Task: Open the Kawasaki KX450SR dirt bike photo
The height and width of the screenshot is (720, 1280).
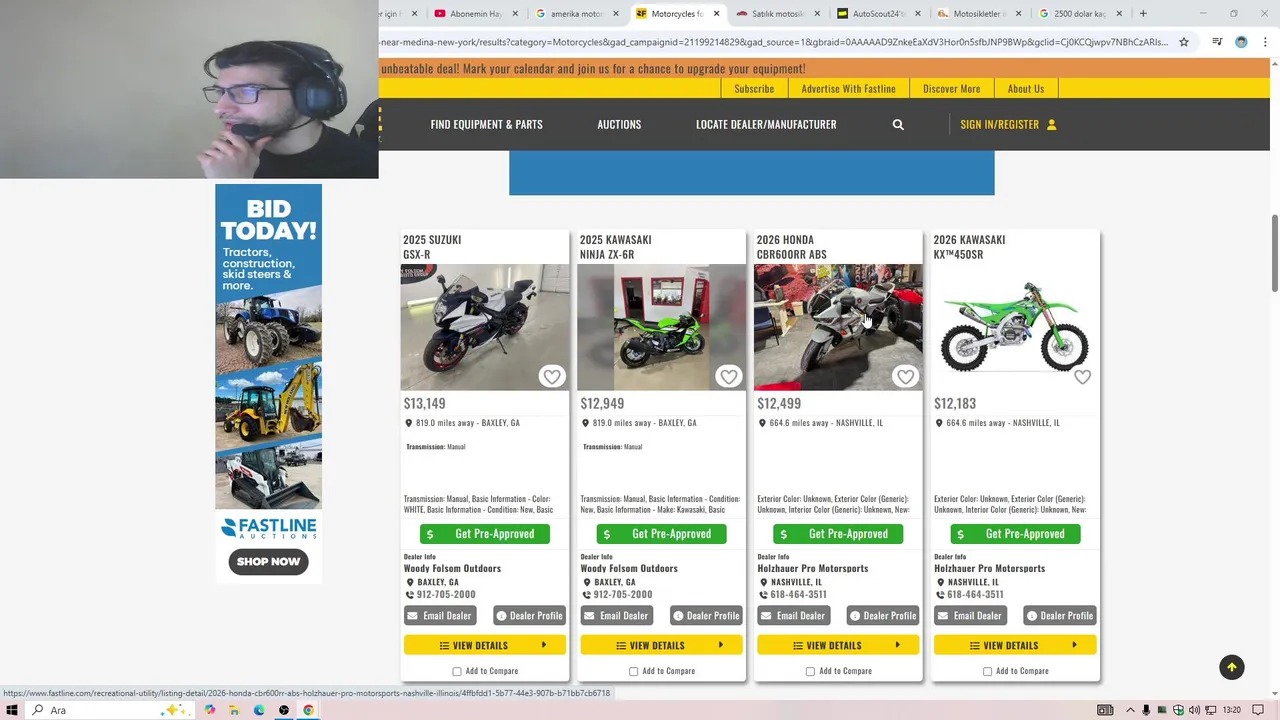Action: click(1015, 327)
